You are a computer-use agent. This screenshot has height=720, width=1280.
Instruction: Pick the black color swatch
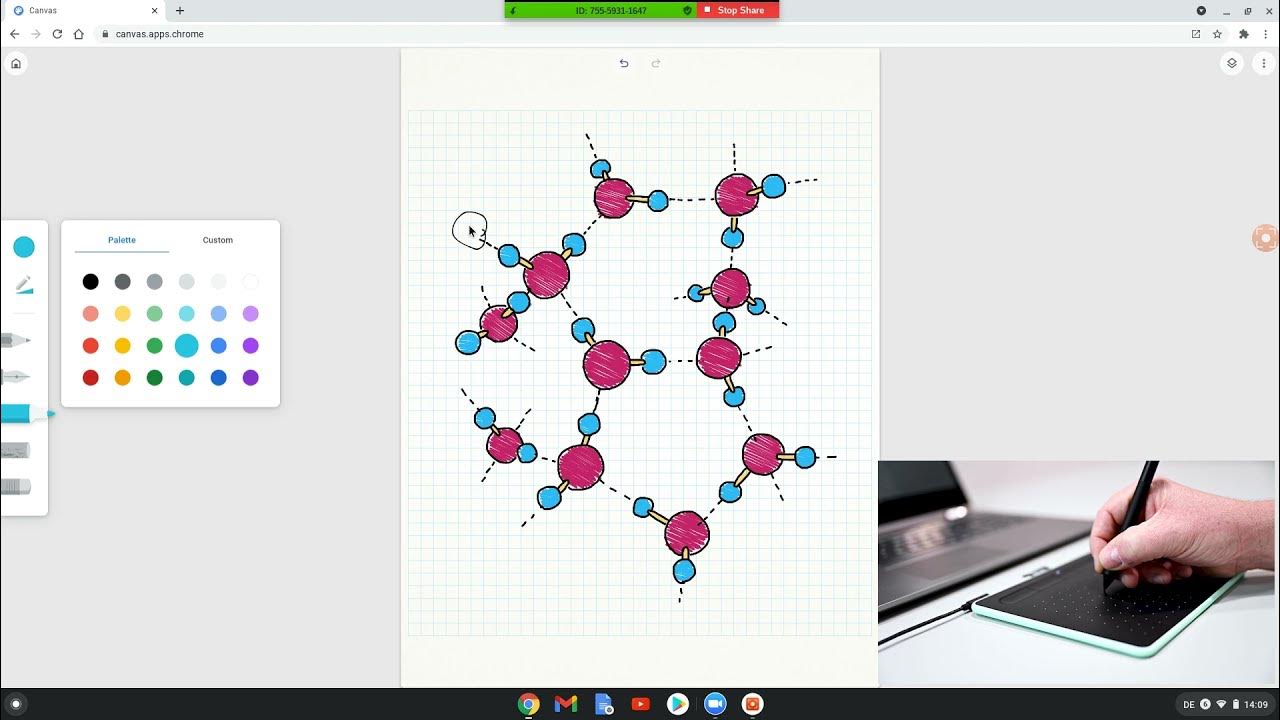(x=91, y=282)
